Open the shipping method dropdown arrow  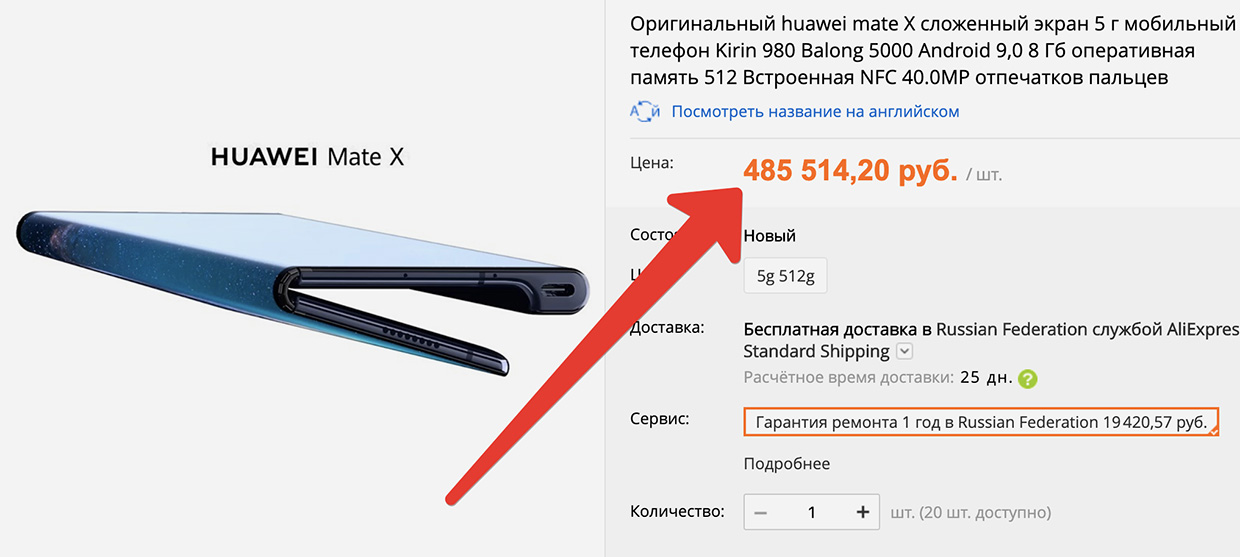[x=904, y=351]
